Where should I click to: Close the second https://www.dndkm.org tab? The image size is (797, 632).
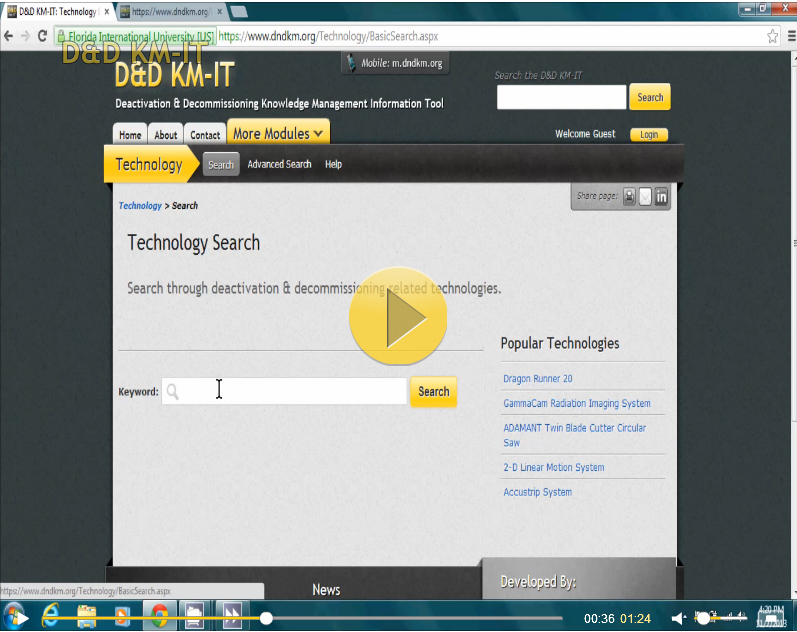pyautogui.click(x=220, y=11)
